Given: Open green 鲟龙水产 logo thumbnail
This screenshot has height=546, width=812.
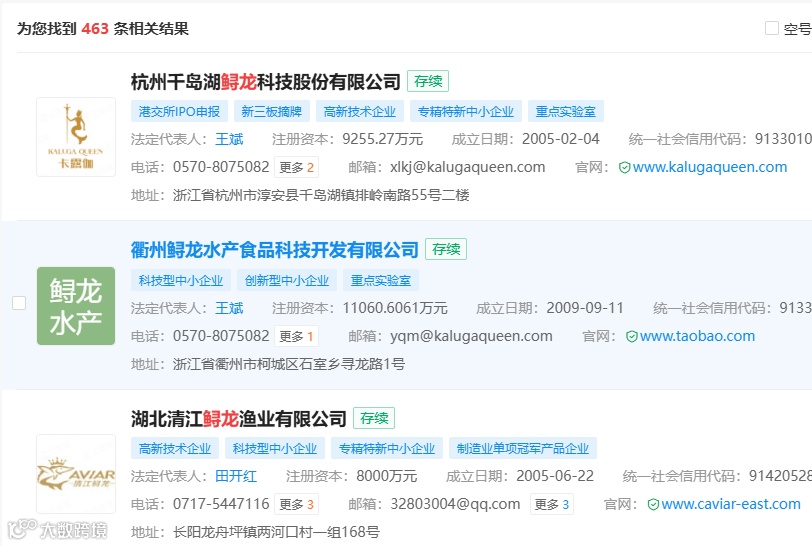Looking at the screenshot, I should [x=76, y=306].
